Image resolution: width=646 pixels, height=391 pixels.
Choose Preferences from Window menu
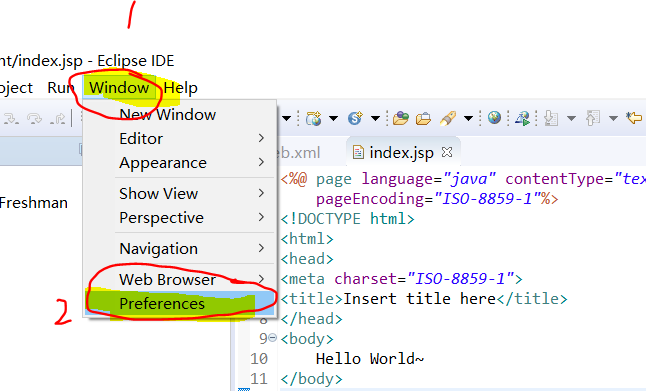[179, 304]
